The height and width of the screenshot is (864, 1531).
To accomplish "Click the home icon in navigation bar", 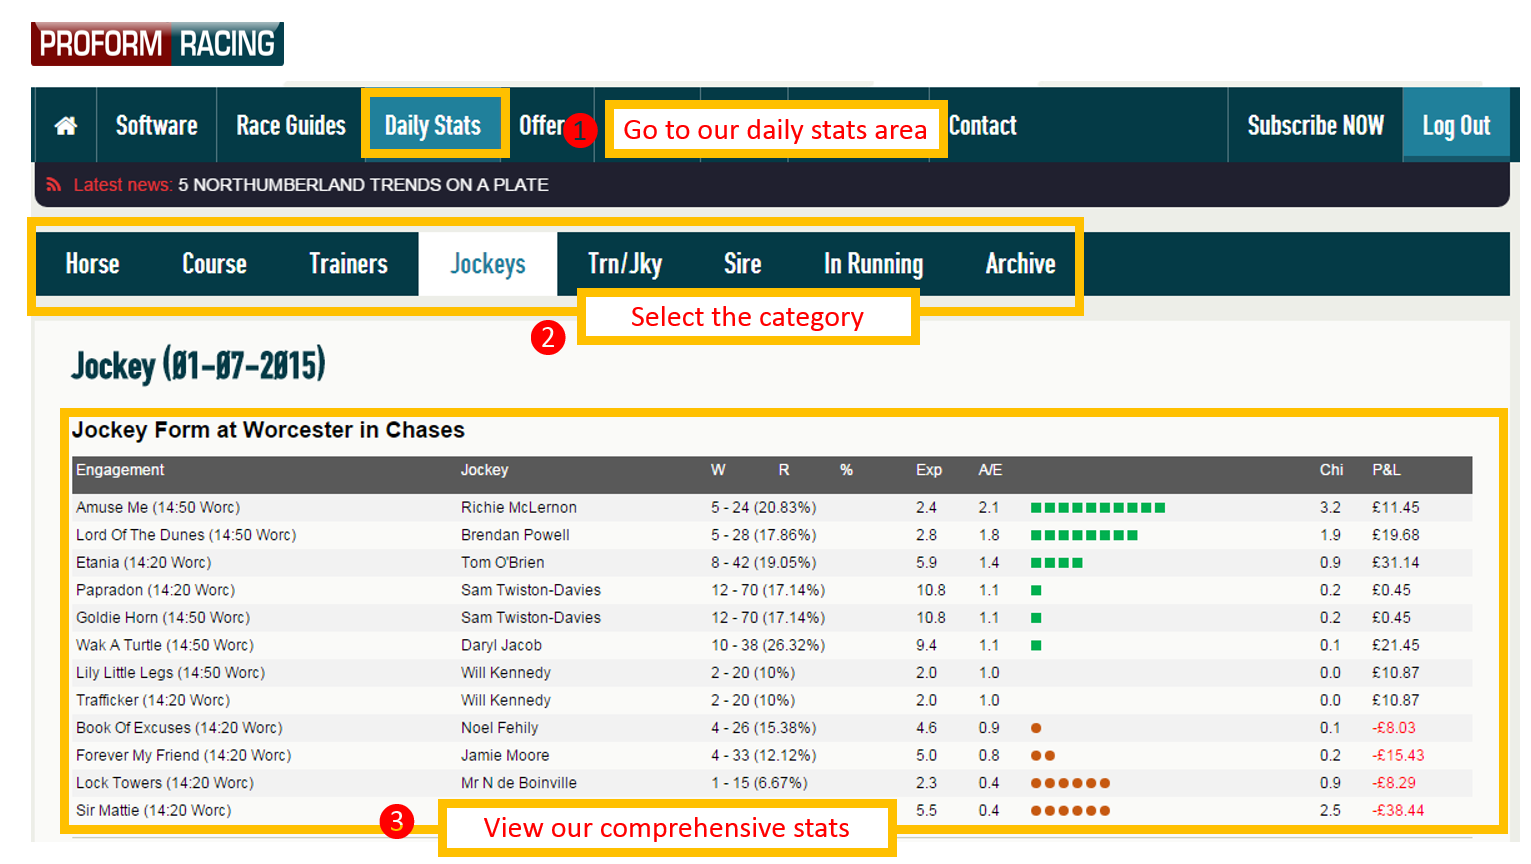I will (x=66, y=126).
